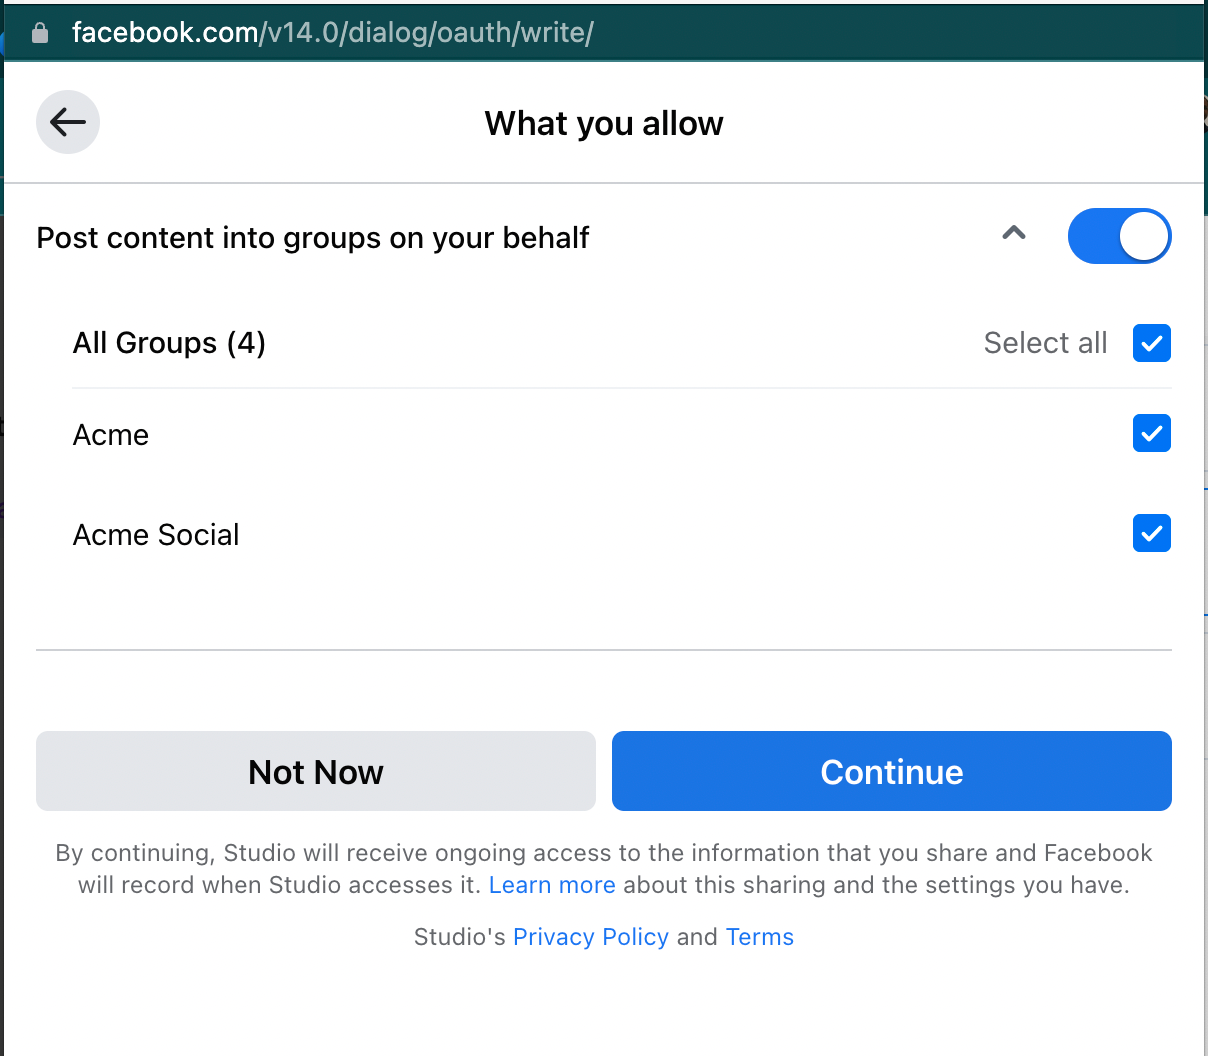The image size is (1208, 1056).
Task: Click Continue to grant access
Action: pos(891,771)
